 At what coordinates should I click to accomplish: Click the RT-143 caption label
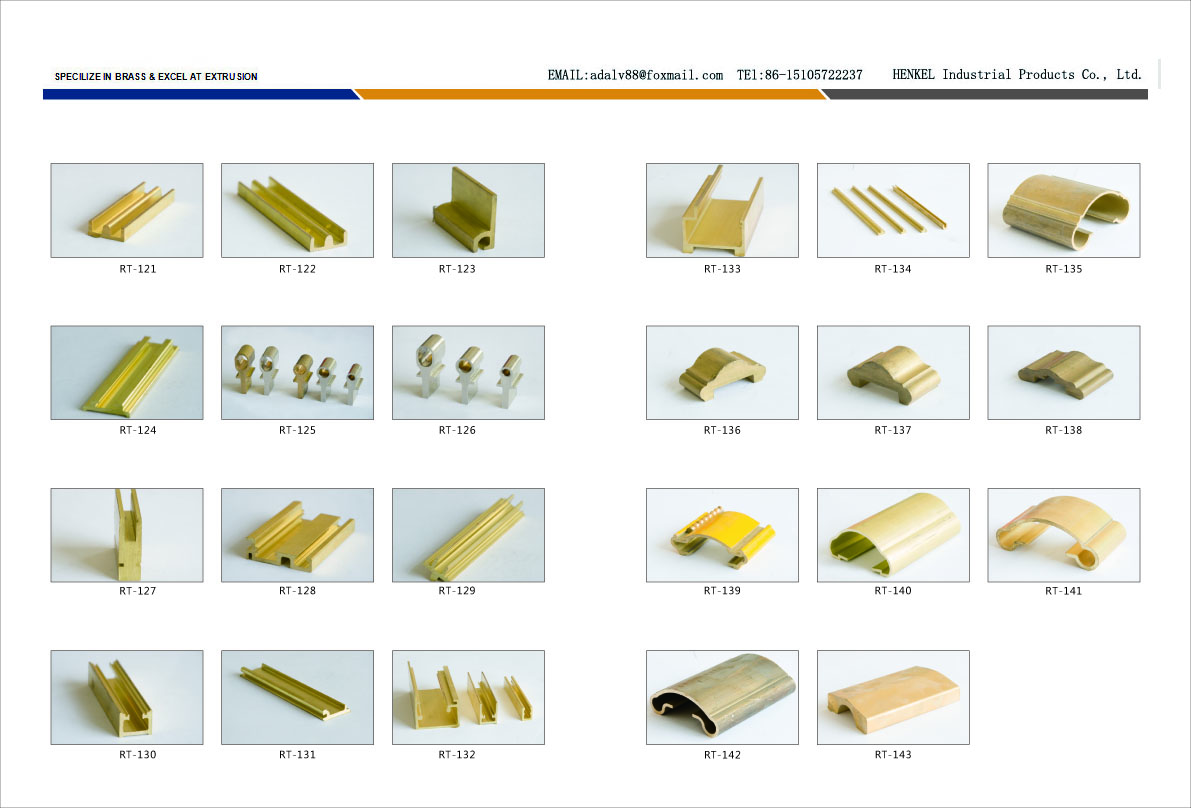pyautogui.click(x=892, y=755)
